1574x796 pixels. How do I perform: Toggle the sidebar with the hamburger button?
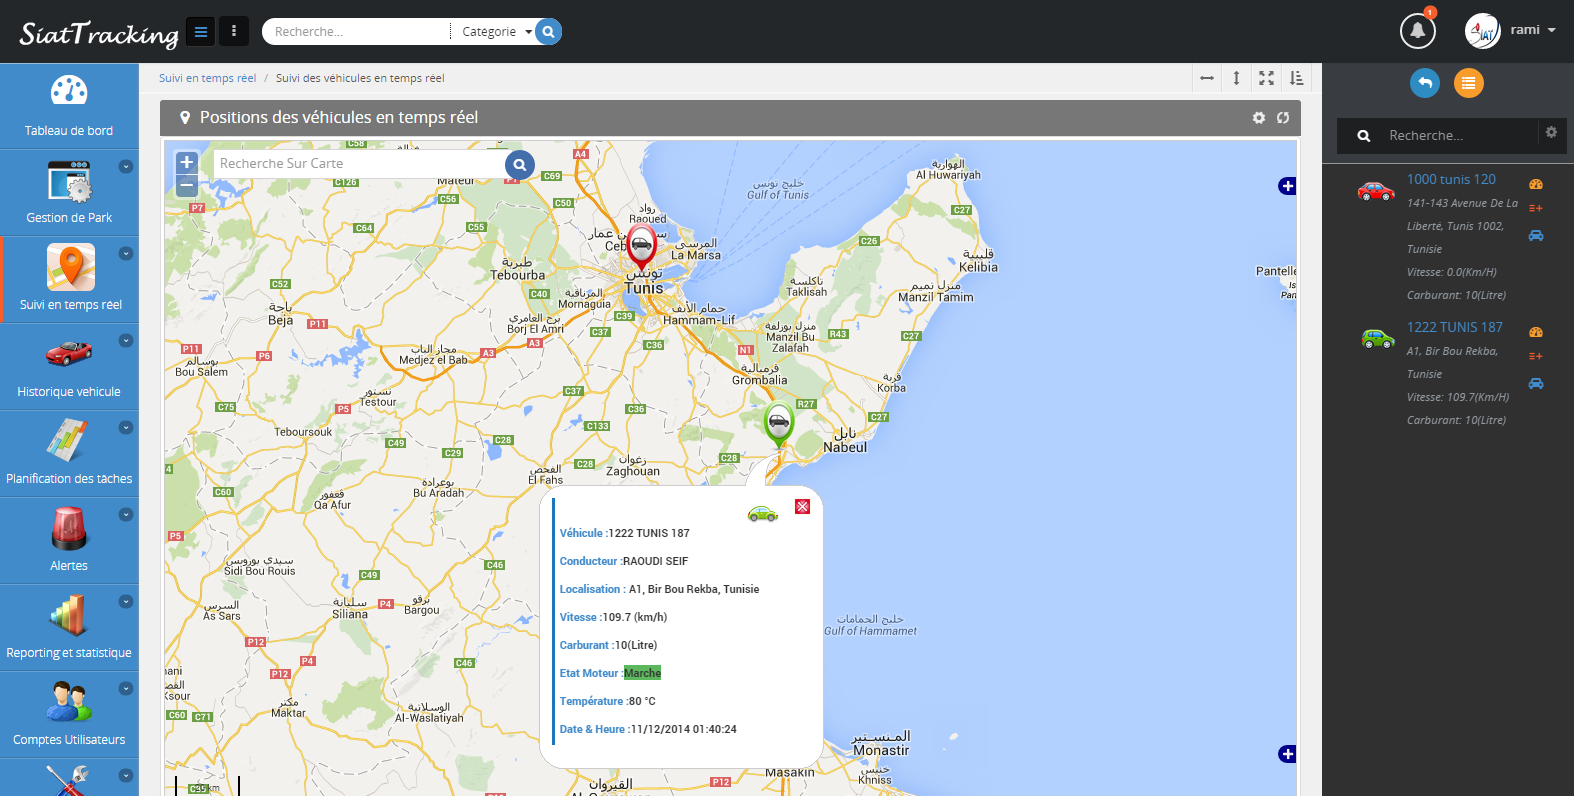coord(201,32)
